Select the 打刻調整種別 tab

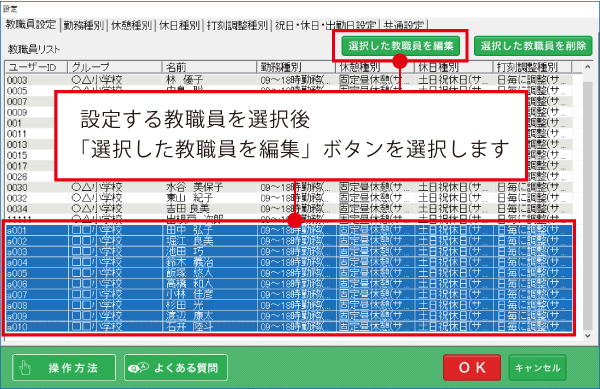pyautogui.click(x=237, y=26)
